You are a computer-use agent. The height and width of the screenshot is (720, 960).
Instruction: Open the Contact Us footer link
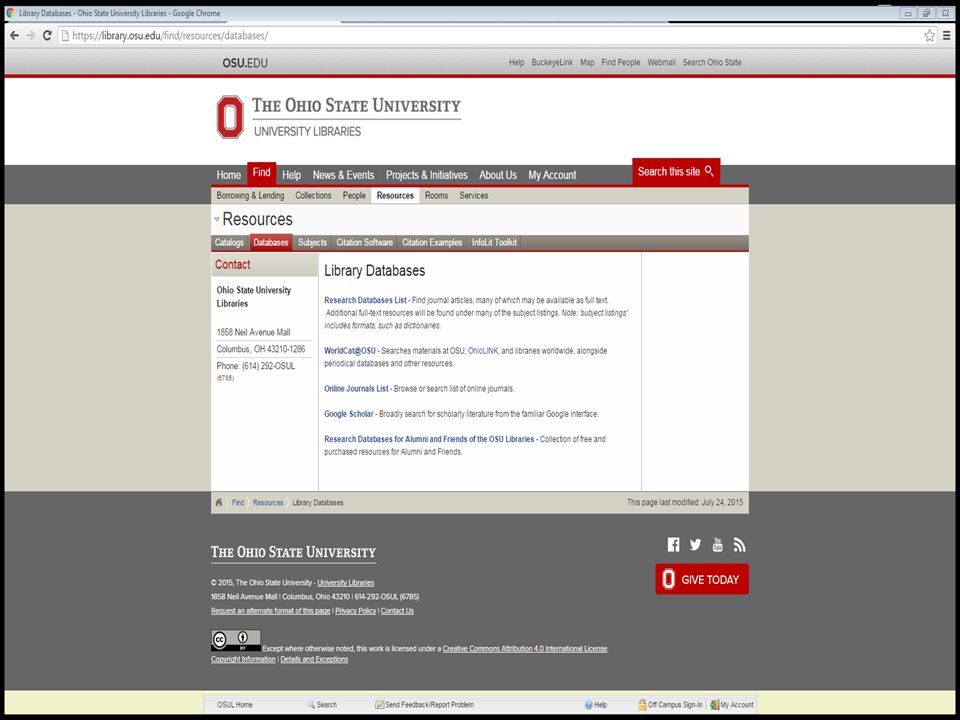[397, 611]
